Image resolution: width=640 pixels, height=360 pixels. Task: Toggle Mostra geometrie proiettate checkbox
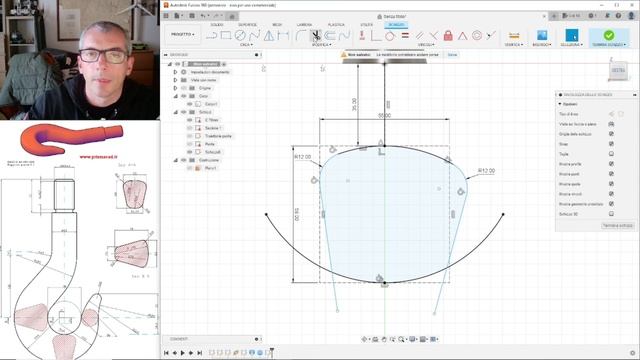(x=611, y=204)
